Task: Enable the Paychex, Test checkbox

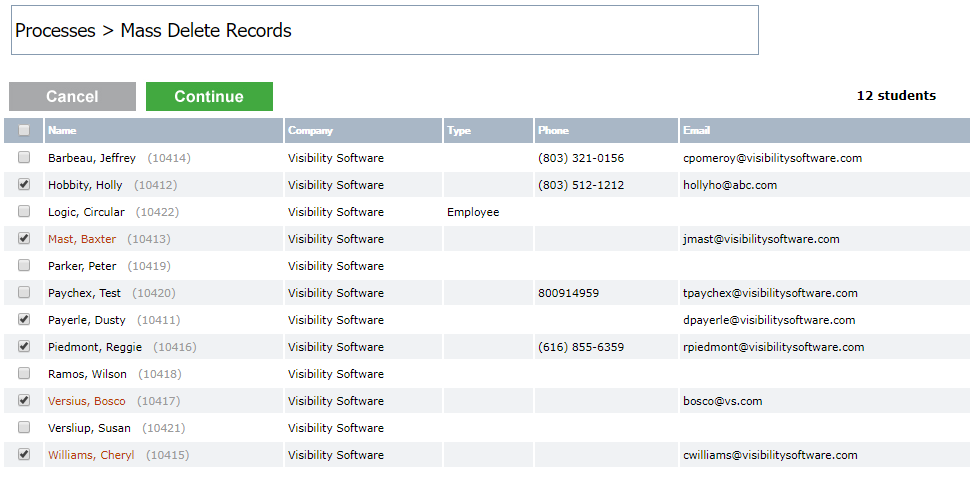Action: tap(24, 293)
